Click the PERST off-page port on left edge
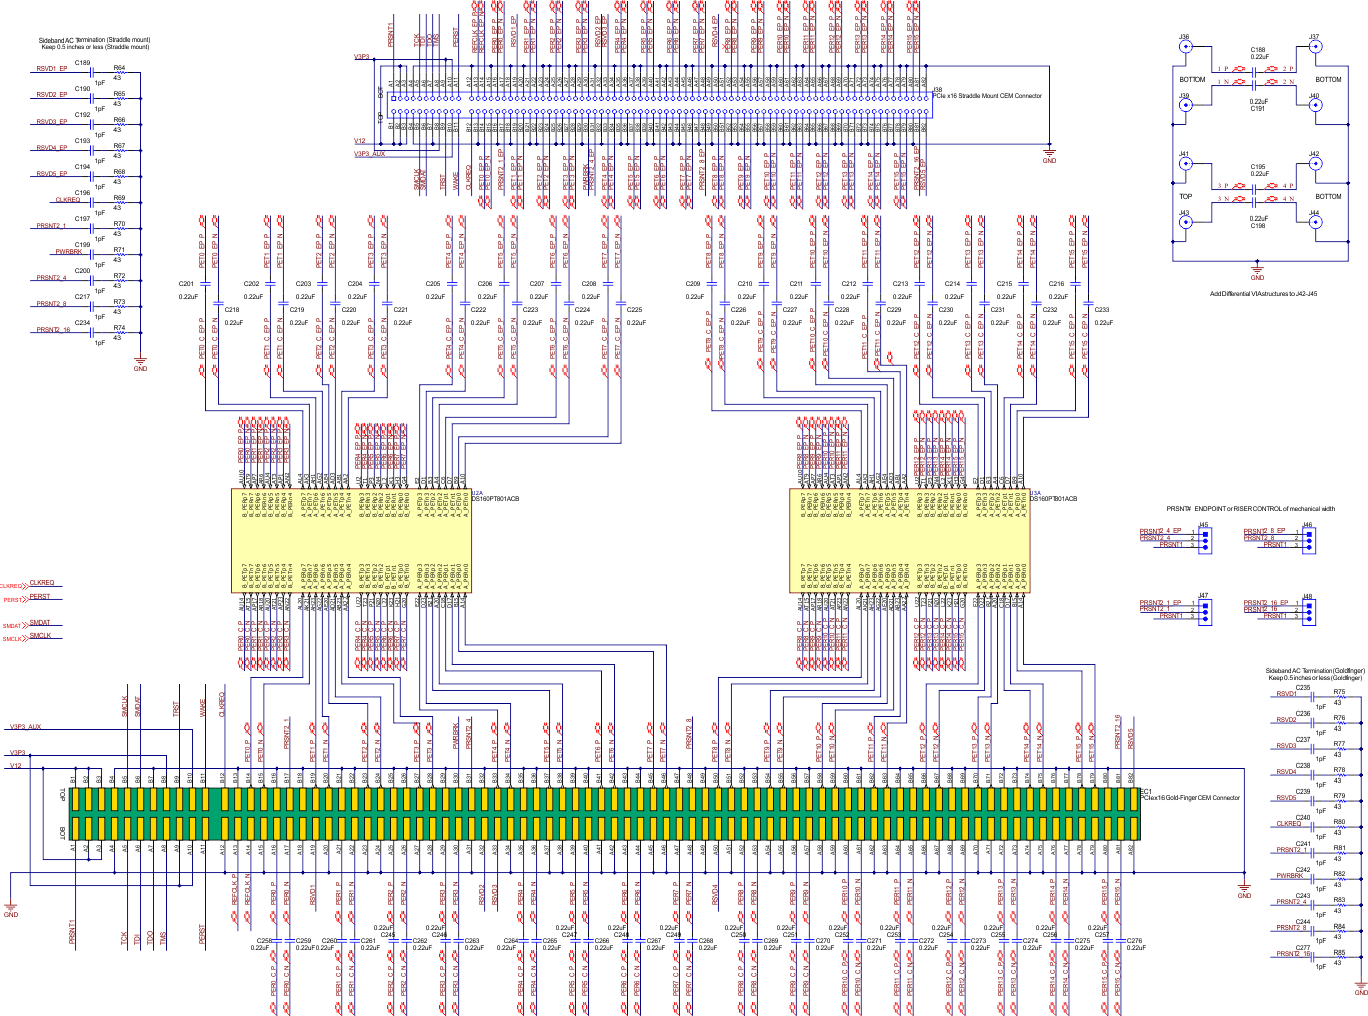 click(15, 600)
